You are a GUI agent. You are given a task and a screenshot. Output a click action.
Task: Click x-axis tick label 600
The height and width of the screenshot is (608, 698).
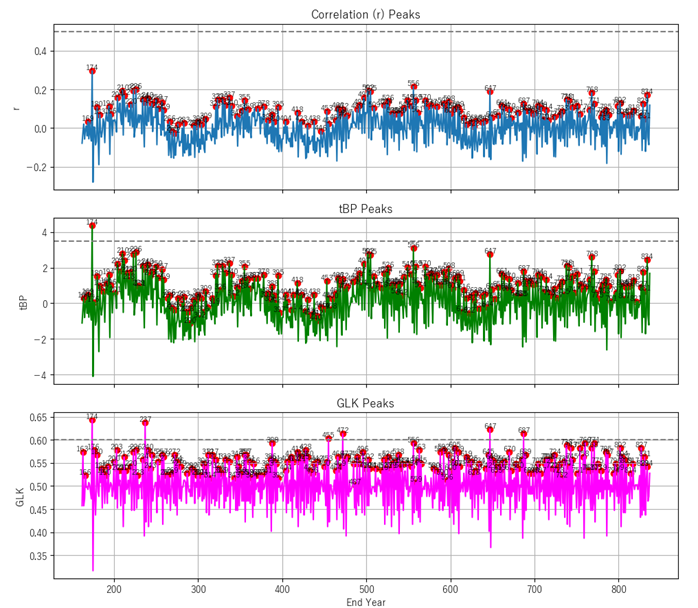coord(450,589)
